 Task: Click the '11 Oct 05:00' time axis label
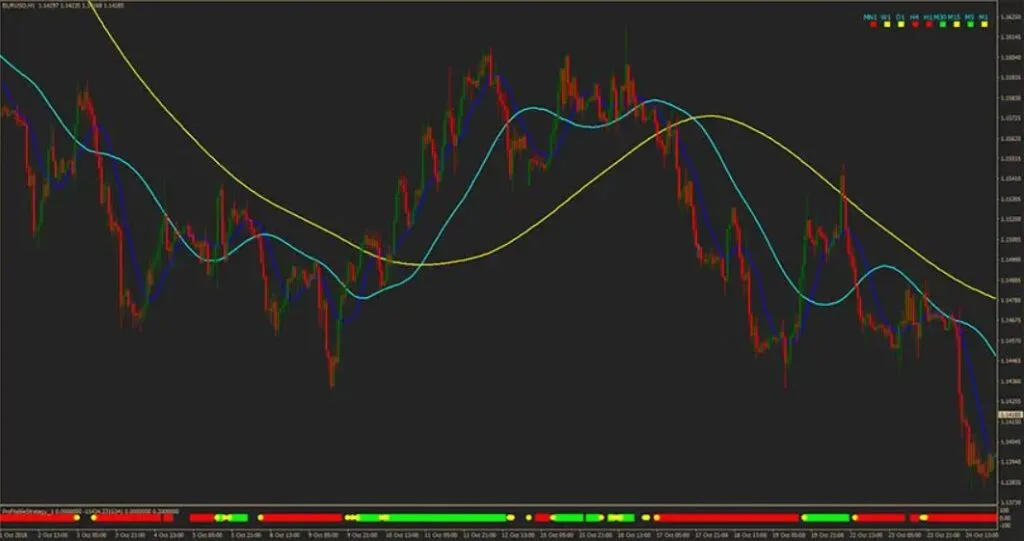pos(439,535)
